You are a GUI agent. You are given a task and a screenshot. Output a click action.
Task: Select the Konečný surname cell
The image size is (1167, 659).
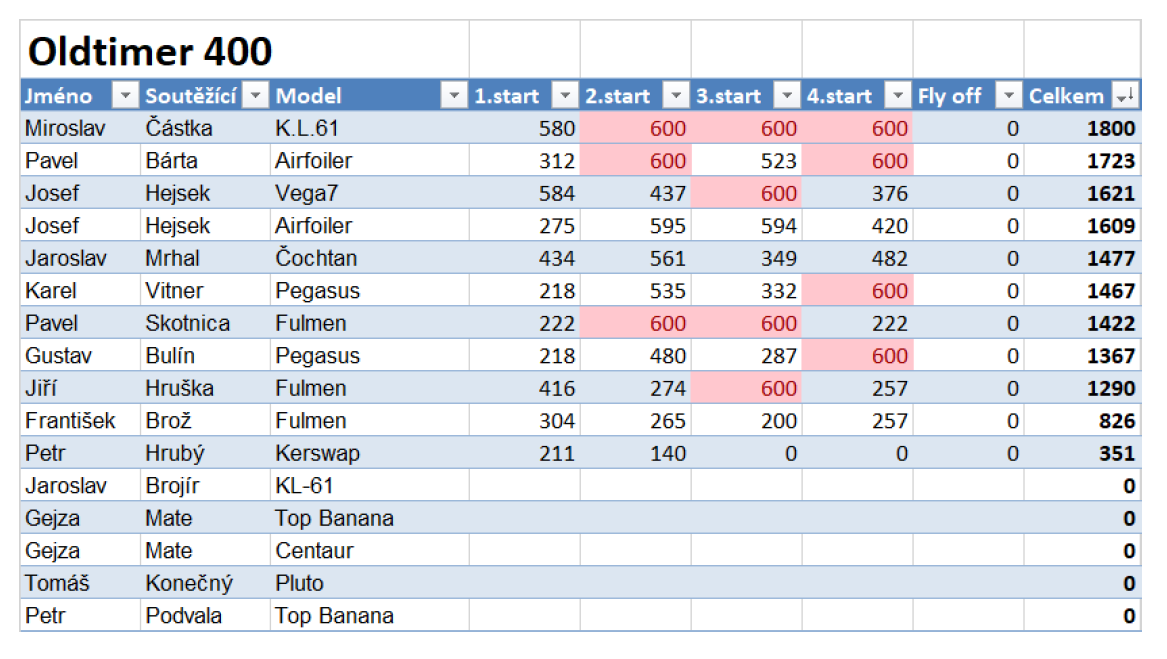[x=205, y=582]
